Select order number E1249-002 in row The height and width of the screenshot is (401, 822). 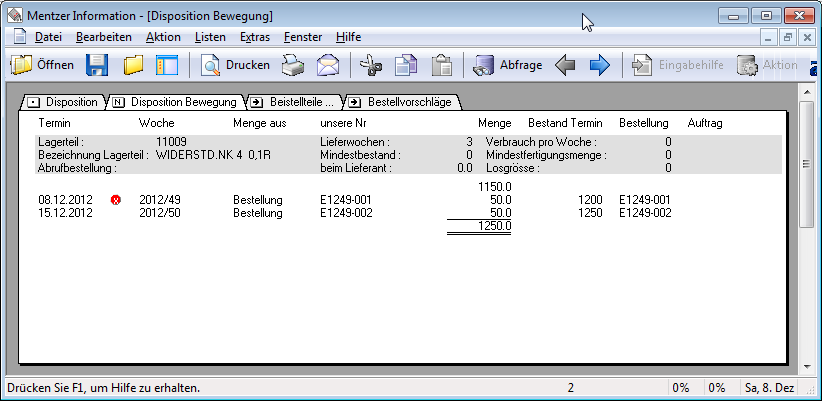[345, 213]
